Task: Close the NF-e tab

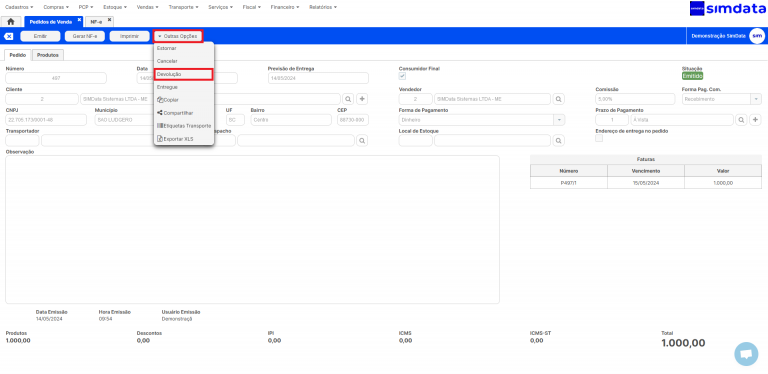Action: (x=109, y=20)
